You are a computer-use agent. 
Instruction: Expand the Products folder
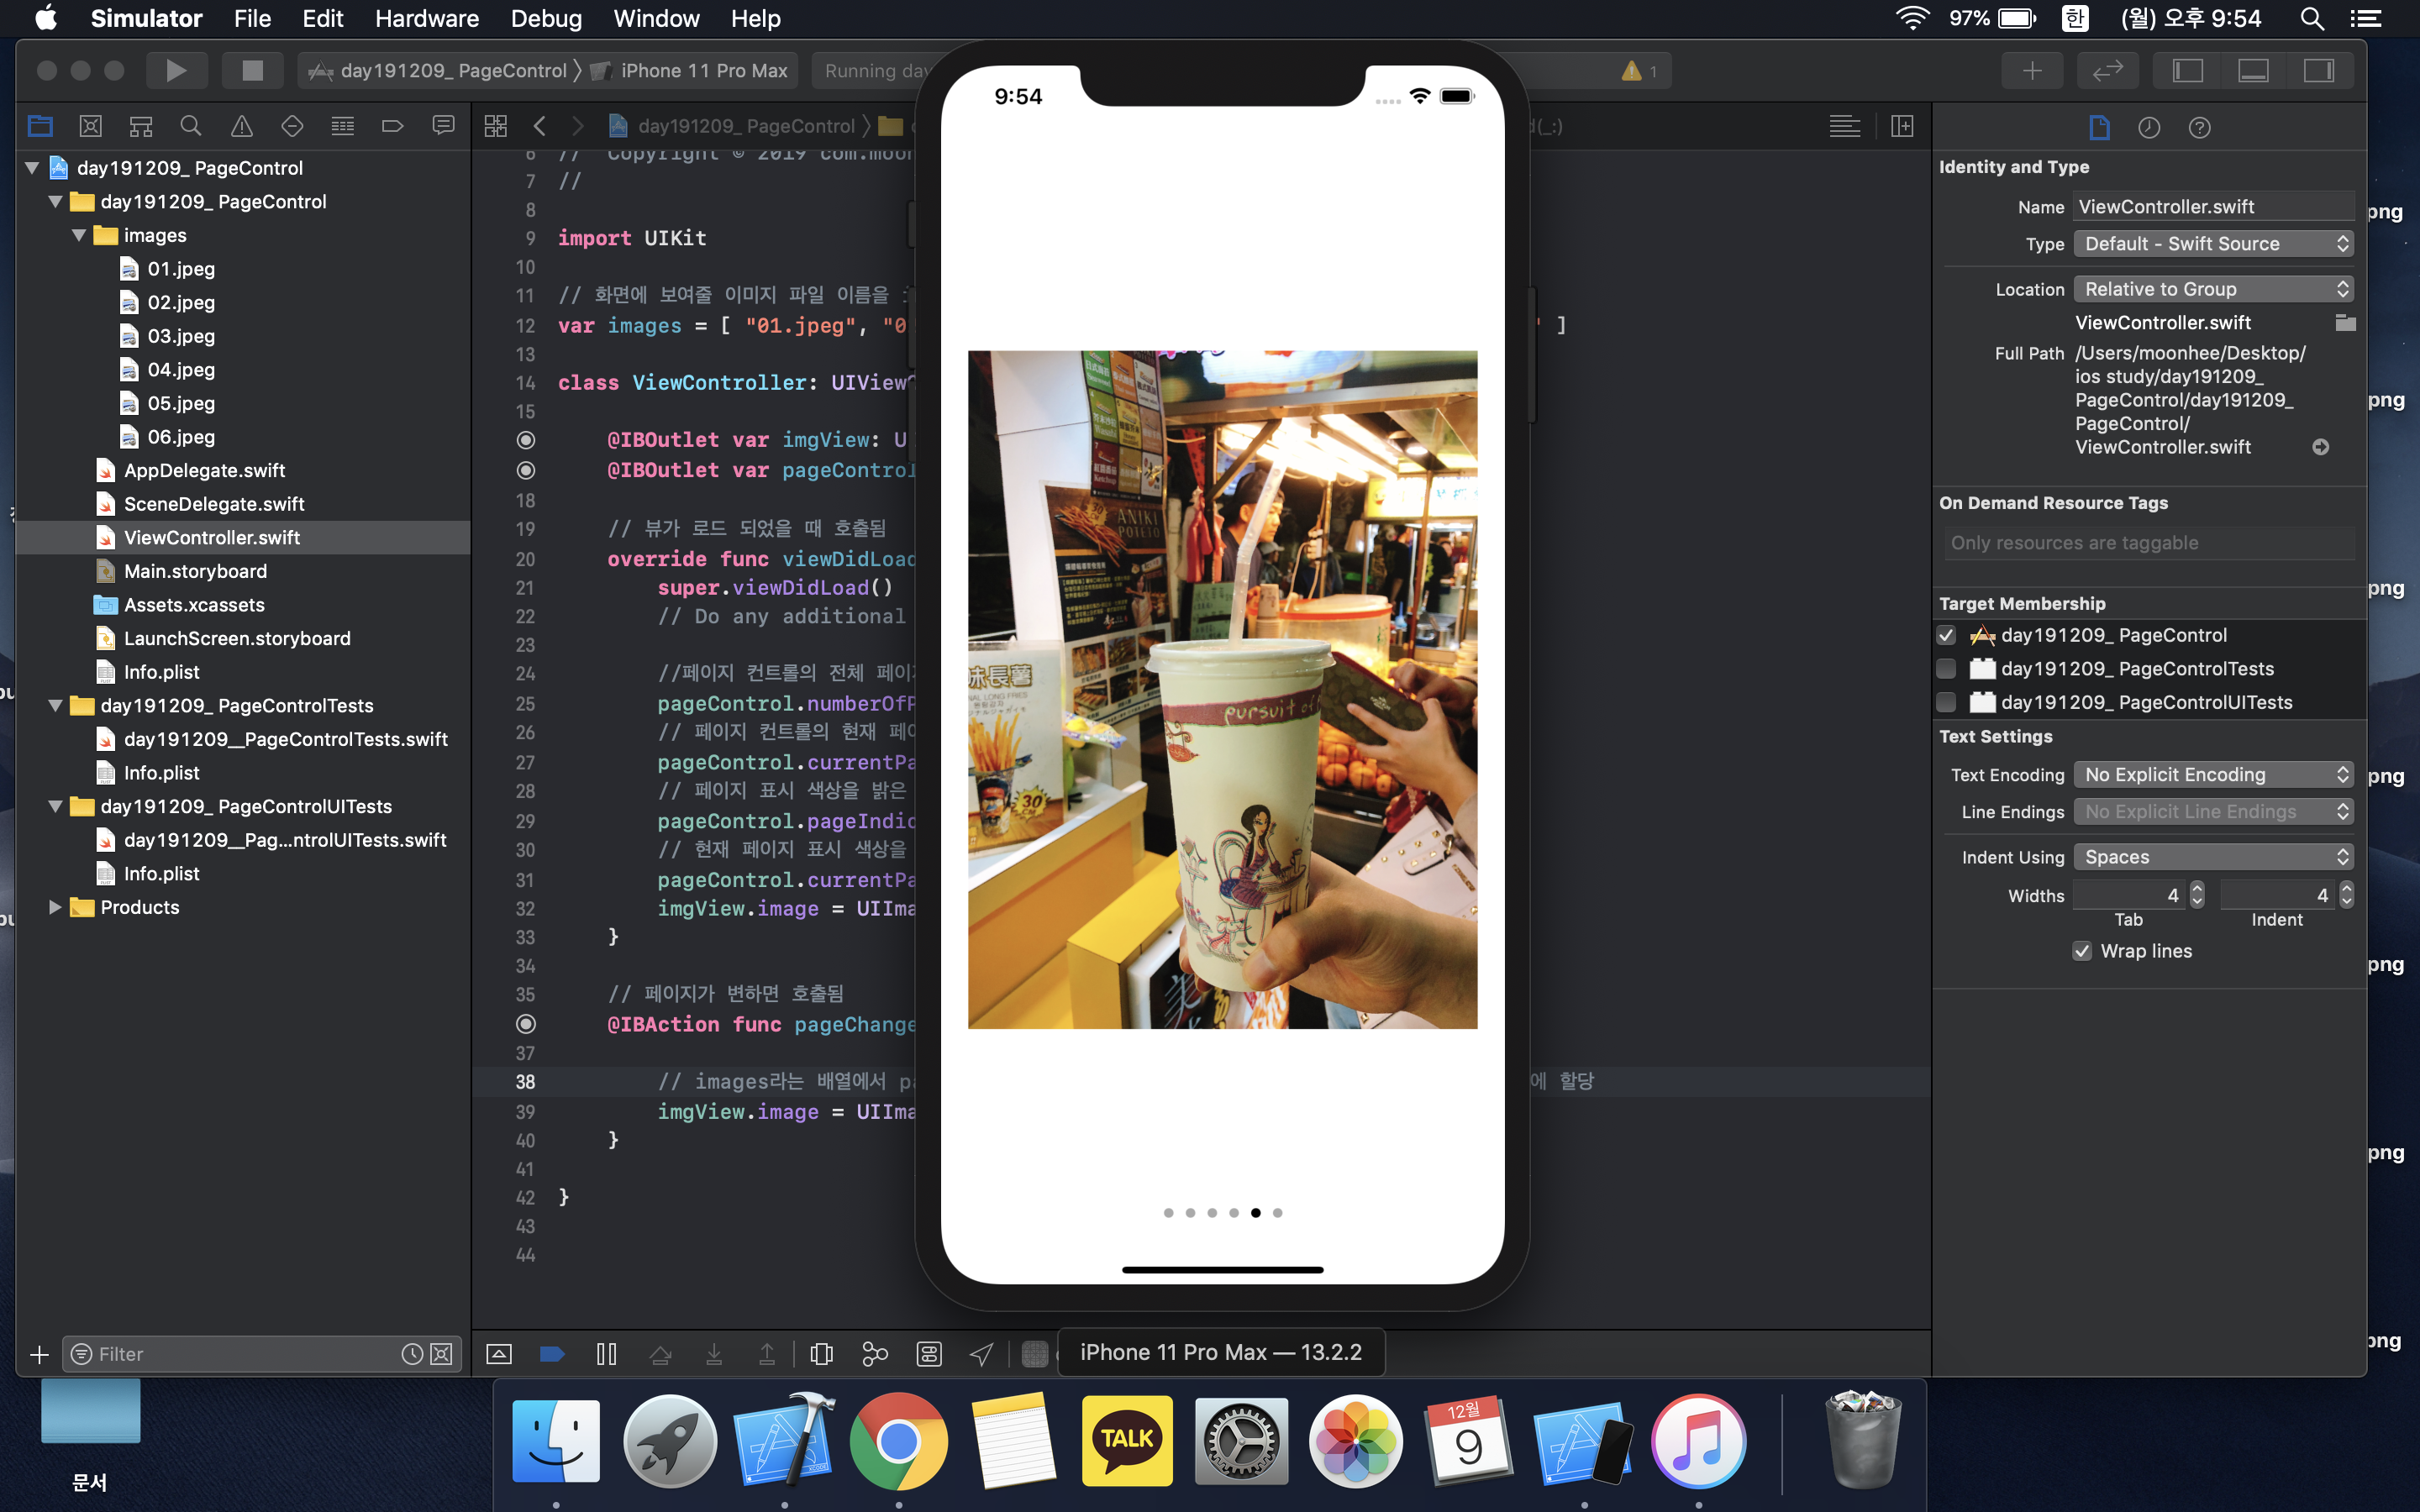click(x=55, y=907)
